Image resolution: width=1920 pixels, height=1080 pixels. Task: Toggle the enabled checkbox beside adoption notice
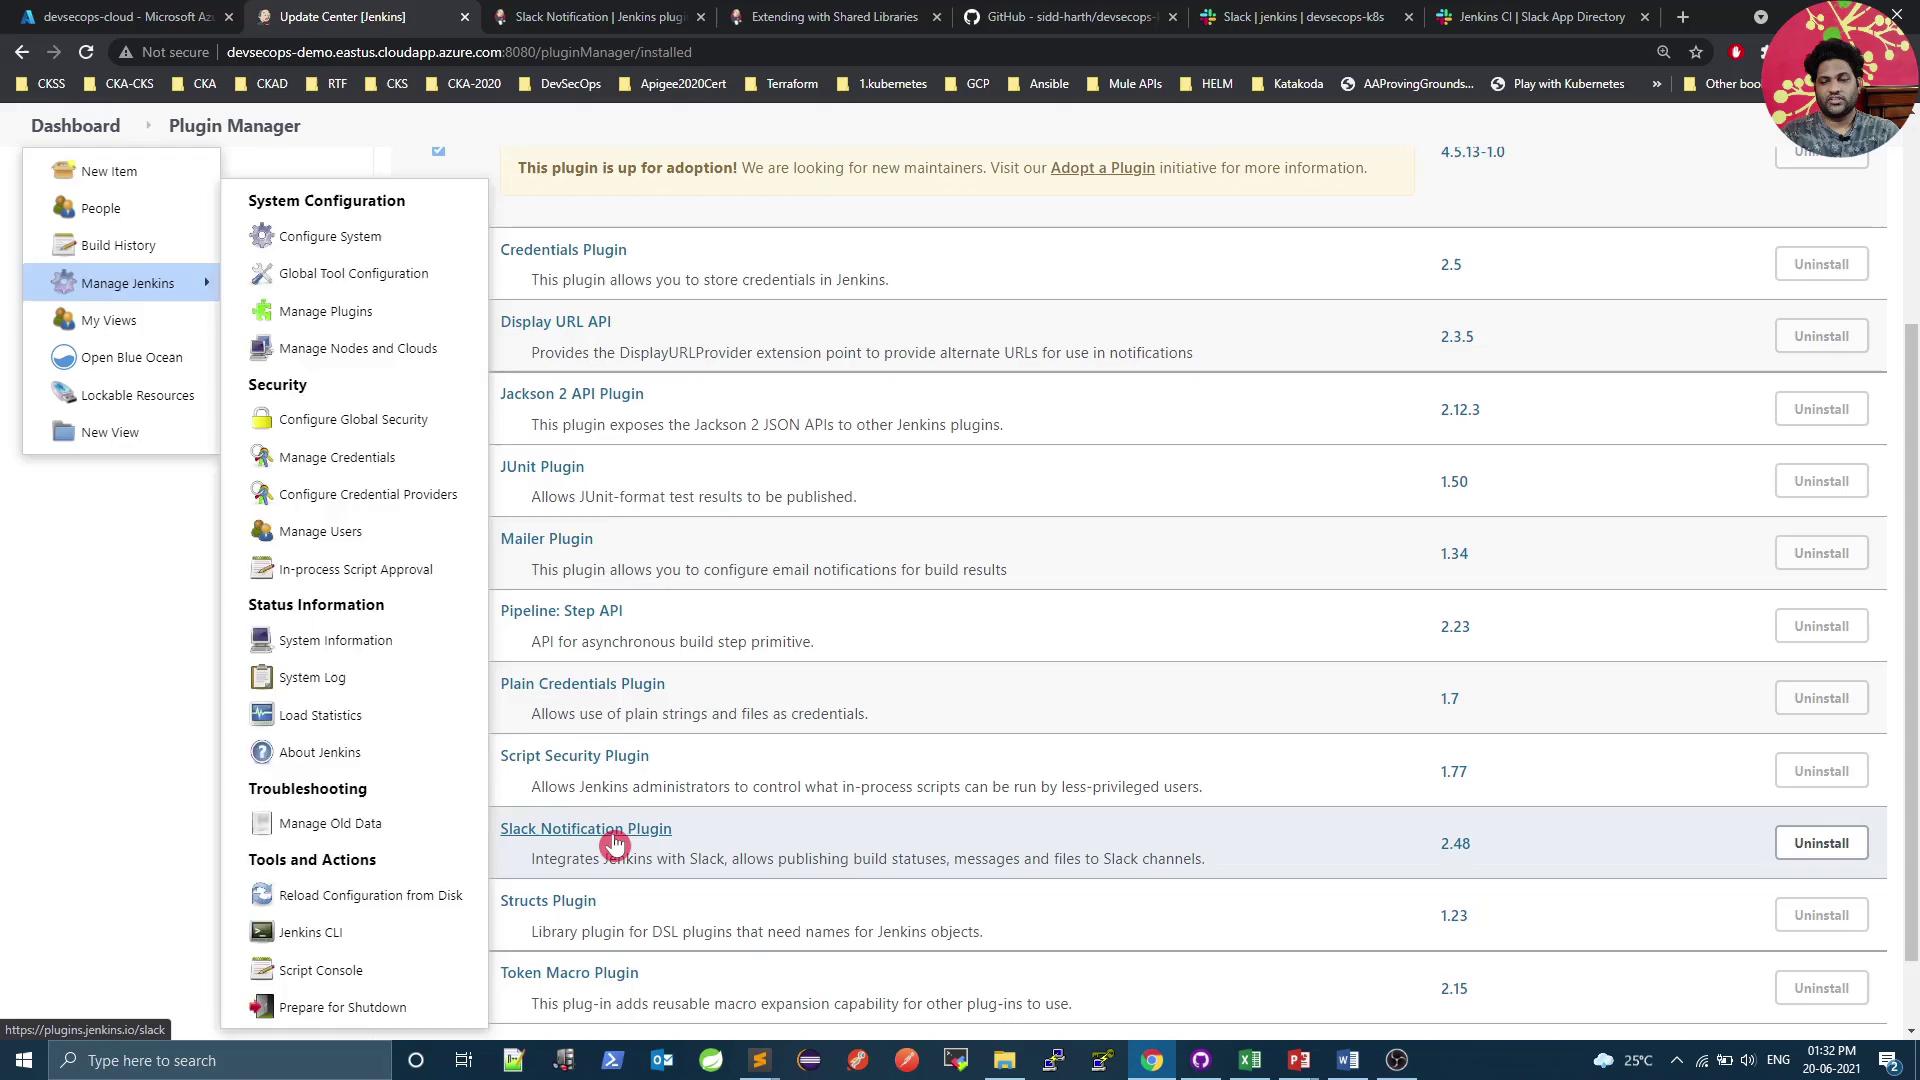coord(438,151)
